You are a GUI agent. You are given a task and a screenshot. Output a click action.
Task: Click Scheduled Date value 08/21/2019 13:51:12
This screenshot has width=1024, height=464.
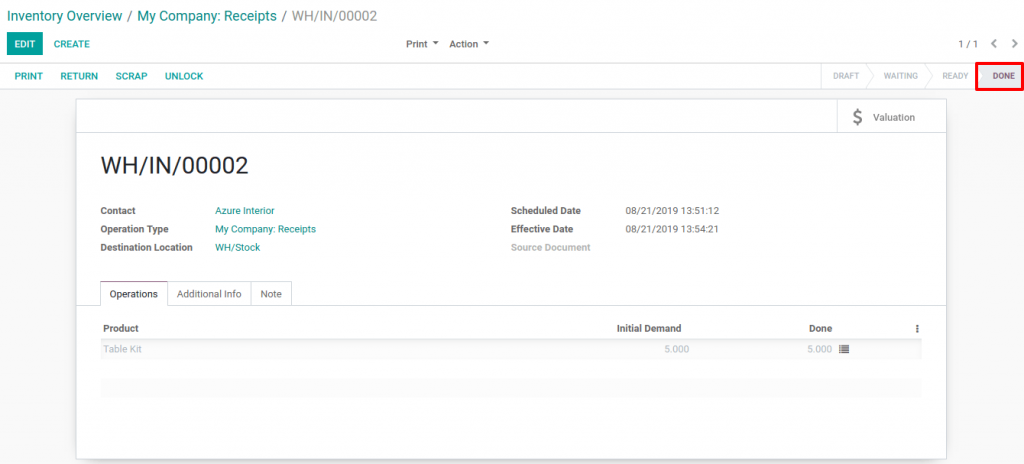click(x=672, y=210)
